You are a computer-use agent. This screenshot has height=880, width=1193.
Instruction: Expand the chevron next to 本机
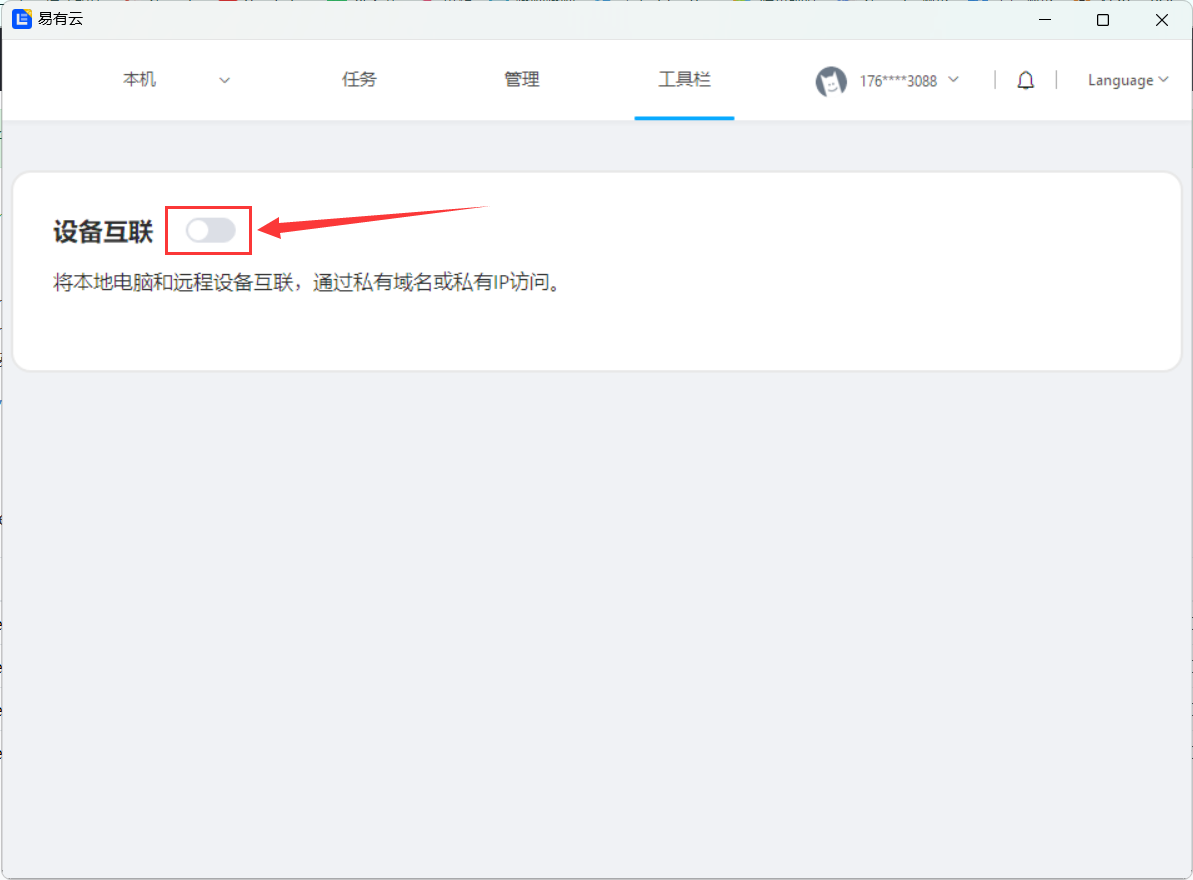coord(224,81)
